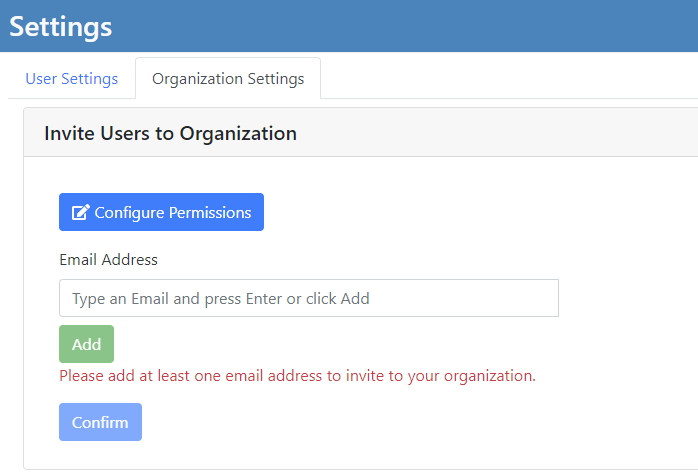Open the Configure Permissions dialog
The image size is (698, 476).
click(x=161, y=212)
